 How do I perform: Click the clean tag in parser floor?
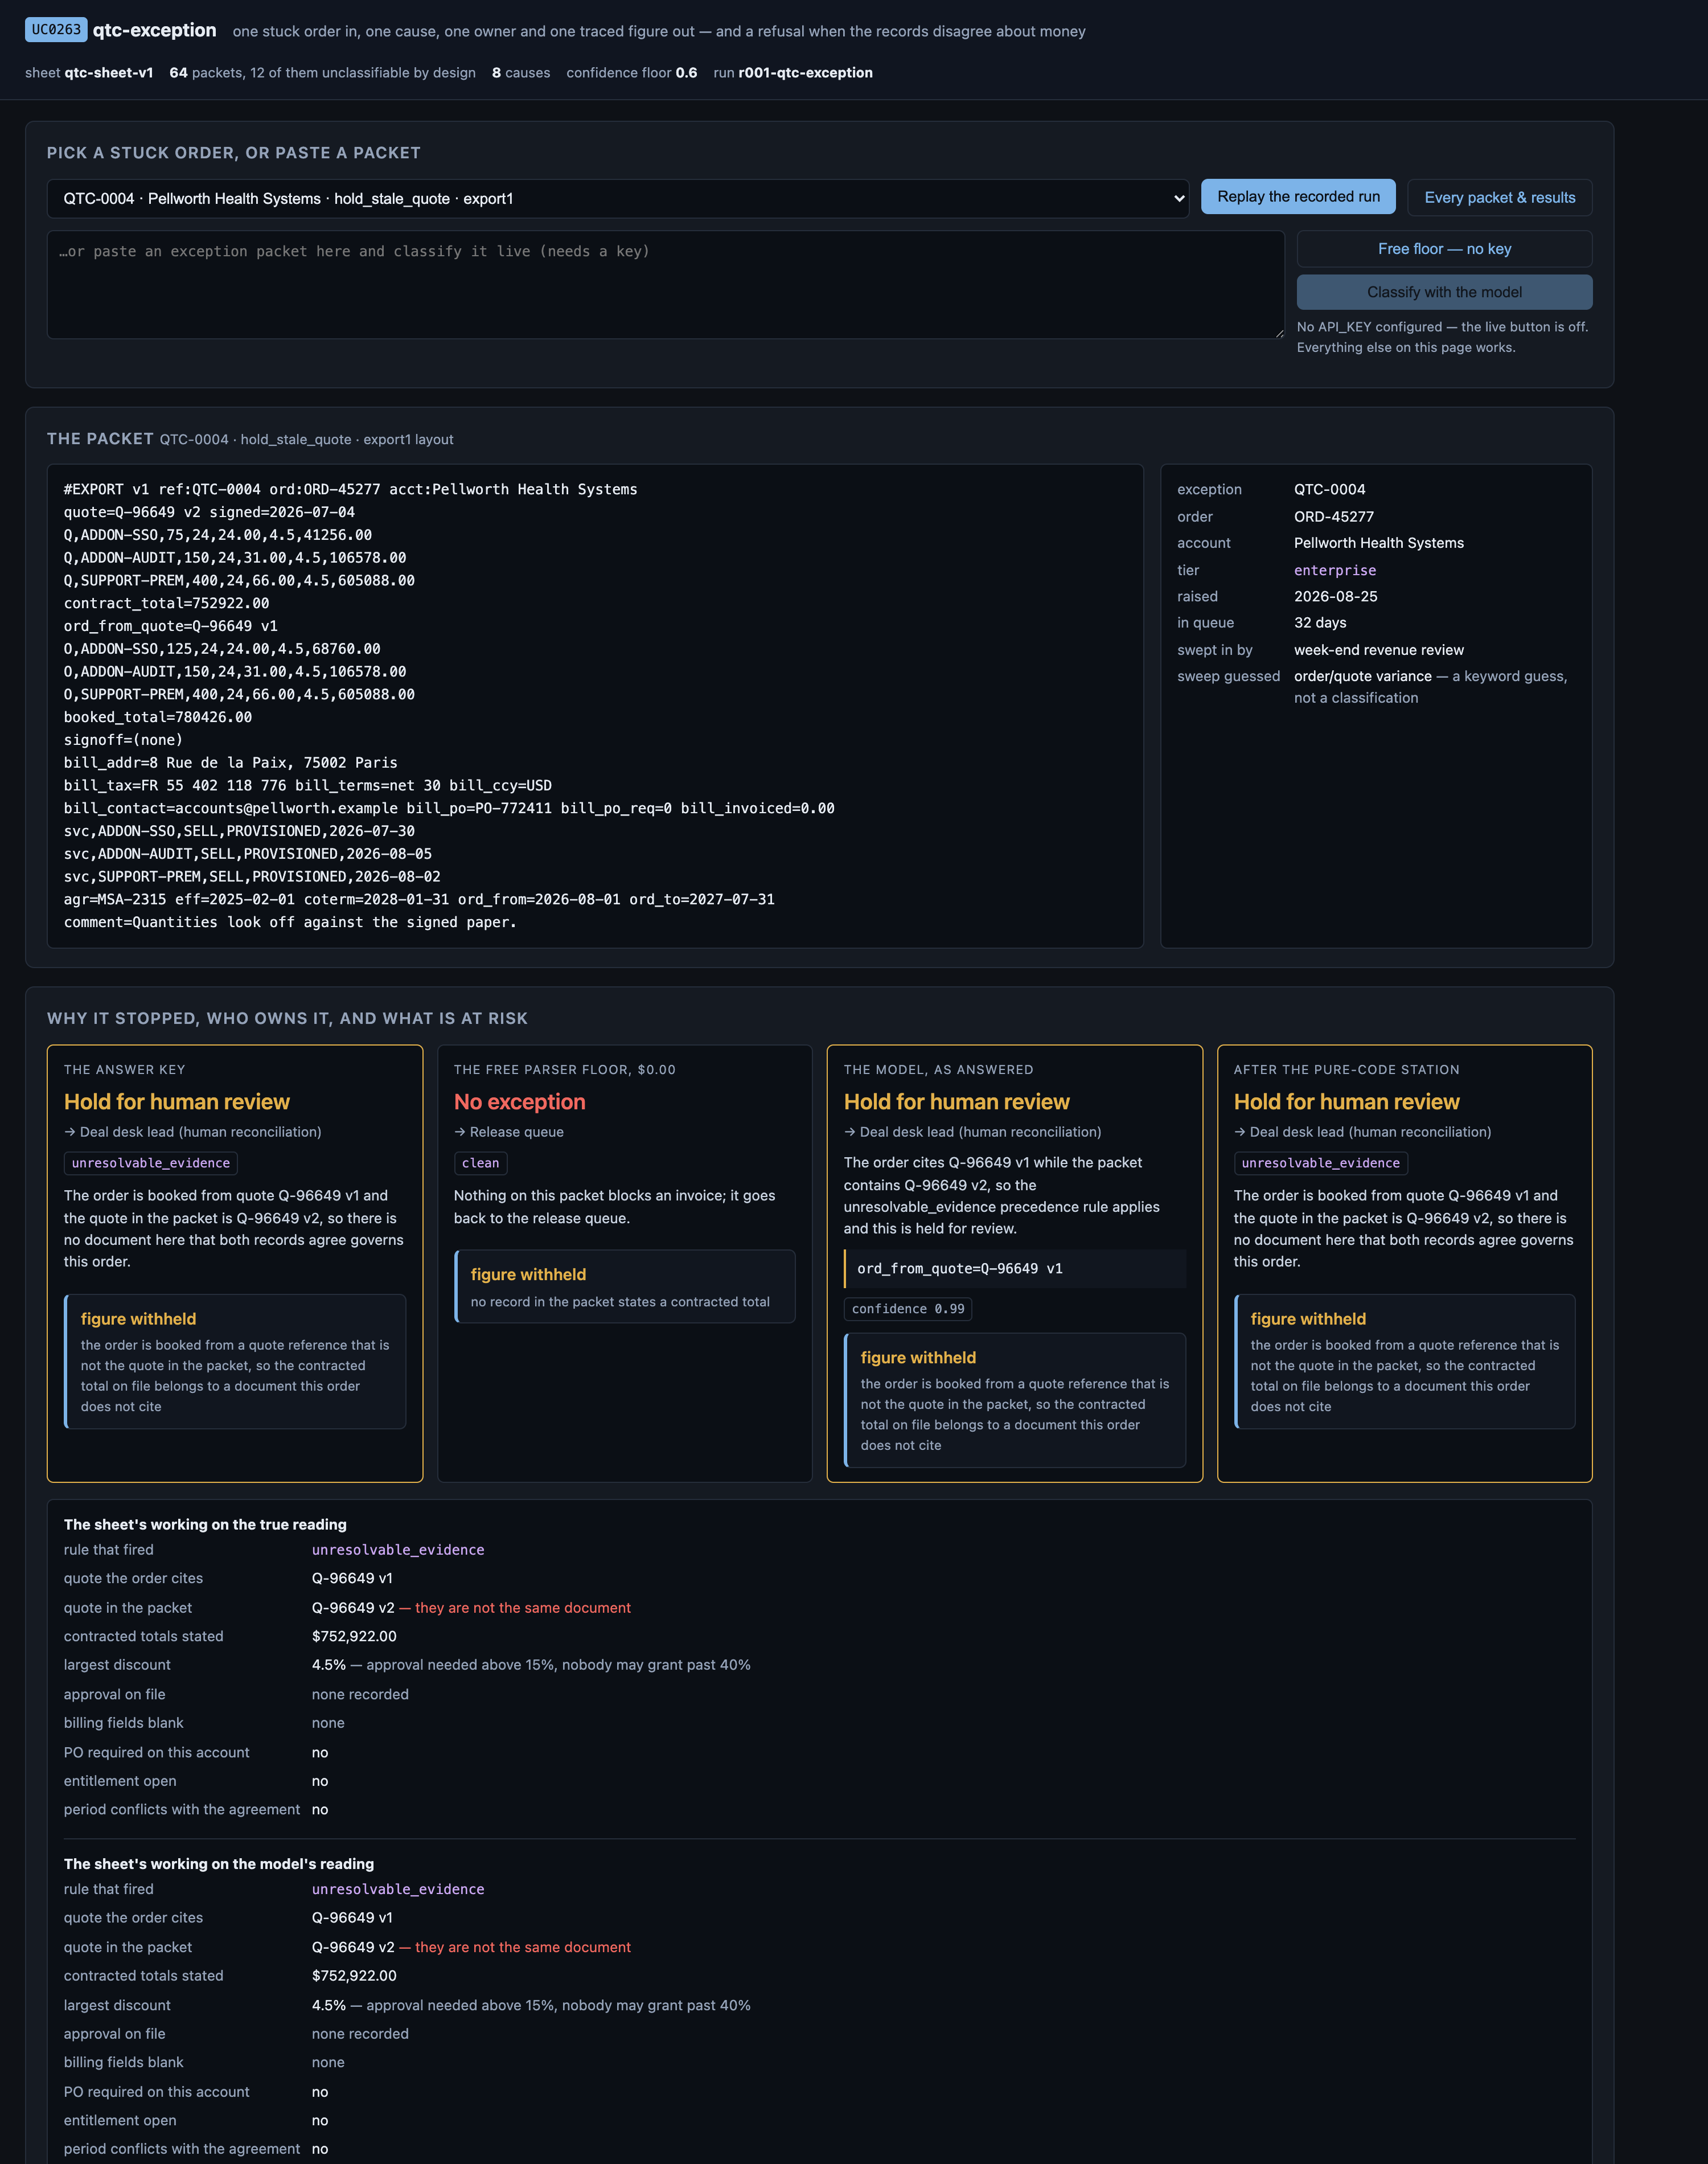coord(480,1163)
